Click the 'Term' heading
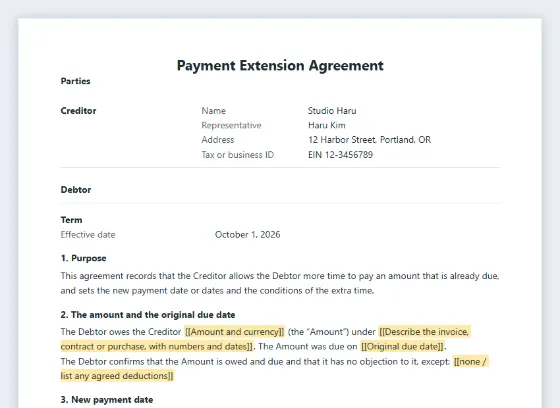Viewport: 560px width, 408px height. 71,220
